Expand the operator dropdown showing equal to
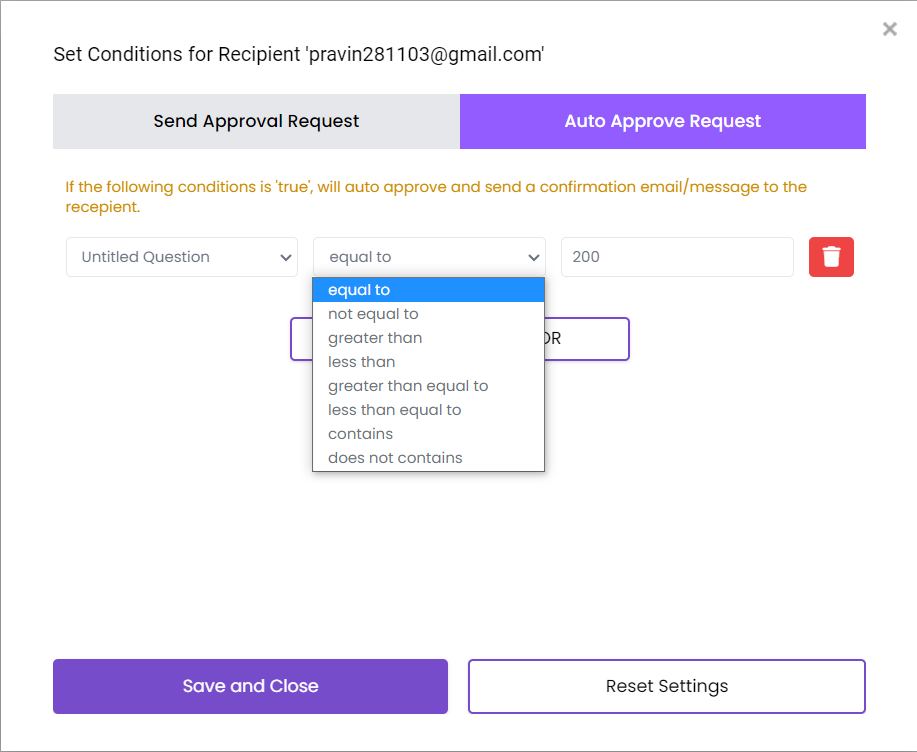Viewport: 917px width, 752px height. point(428,257)
